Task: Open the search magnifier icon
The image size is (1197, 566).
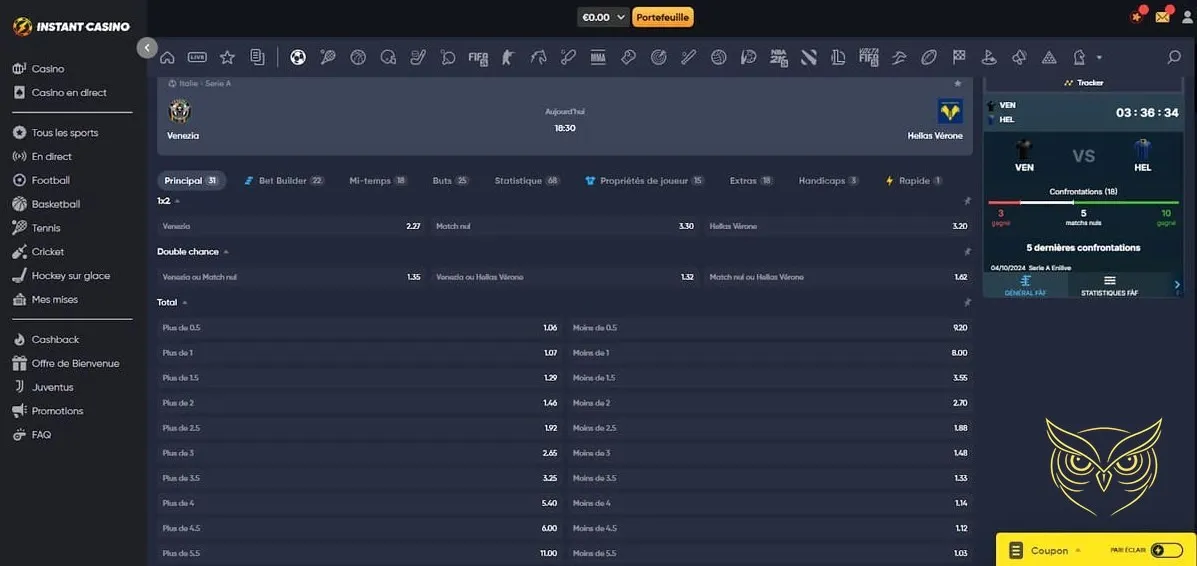Action: tap(1174, 57)
